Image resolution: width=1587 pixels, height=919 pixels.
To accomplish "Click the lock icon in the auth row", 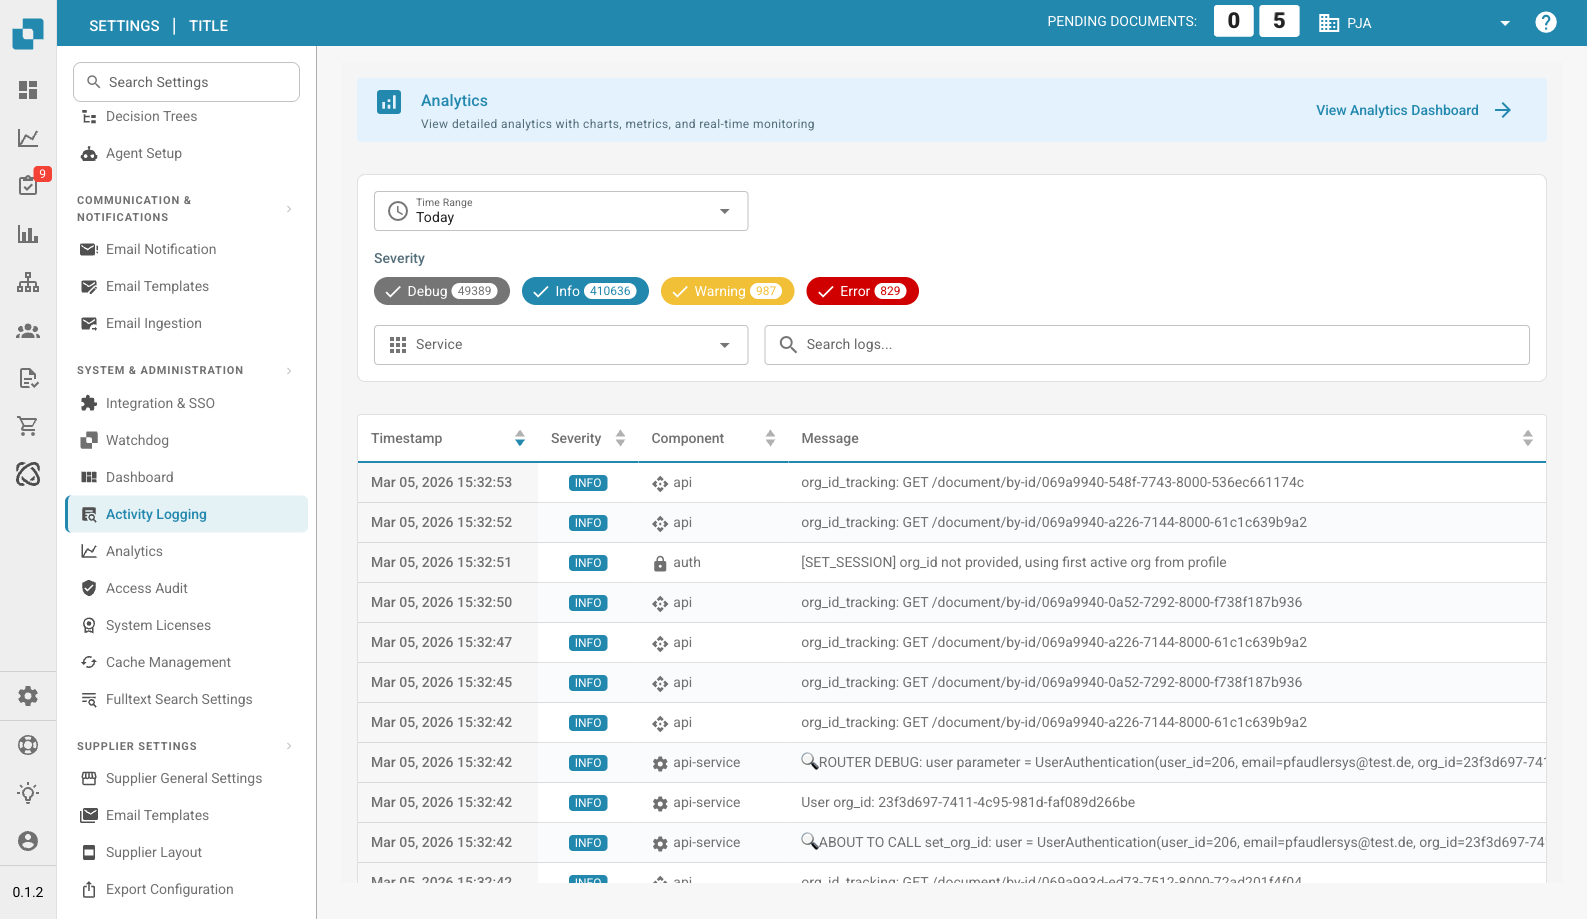I will [x=660, y=563].
